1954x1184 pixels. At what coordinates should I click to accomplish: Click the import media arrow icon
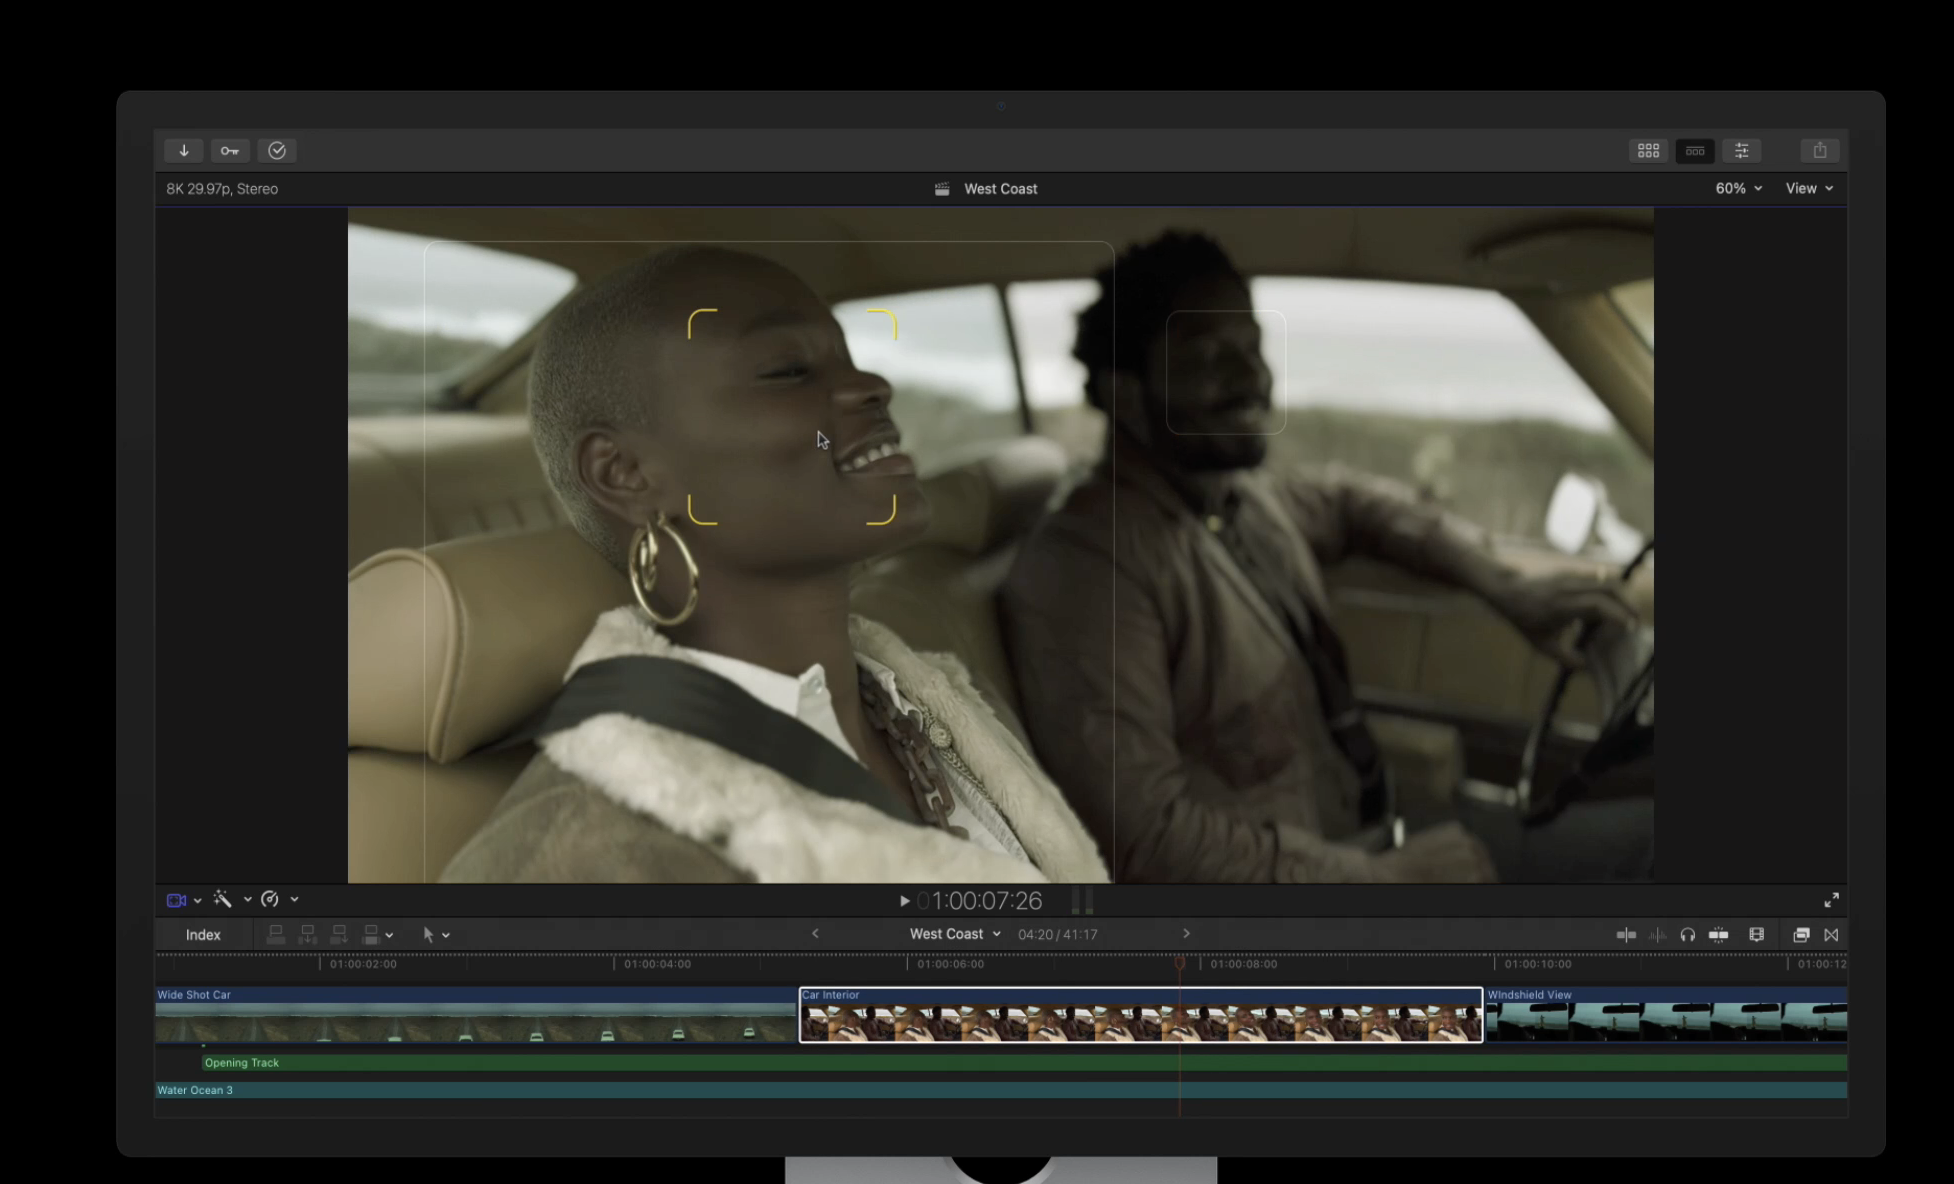click(184, 151)
